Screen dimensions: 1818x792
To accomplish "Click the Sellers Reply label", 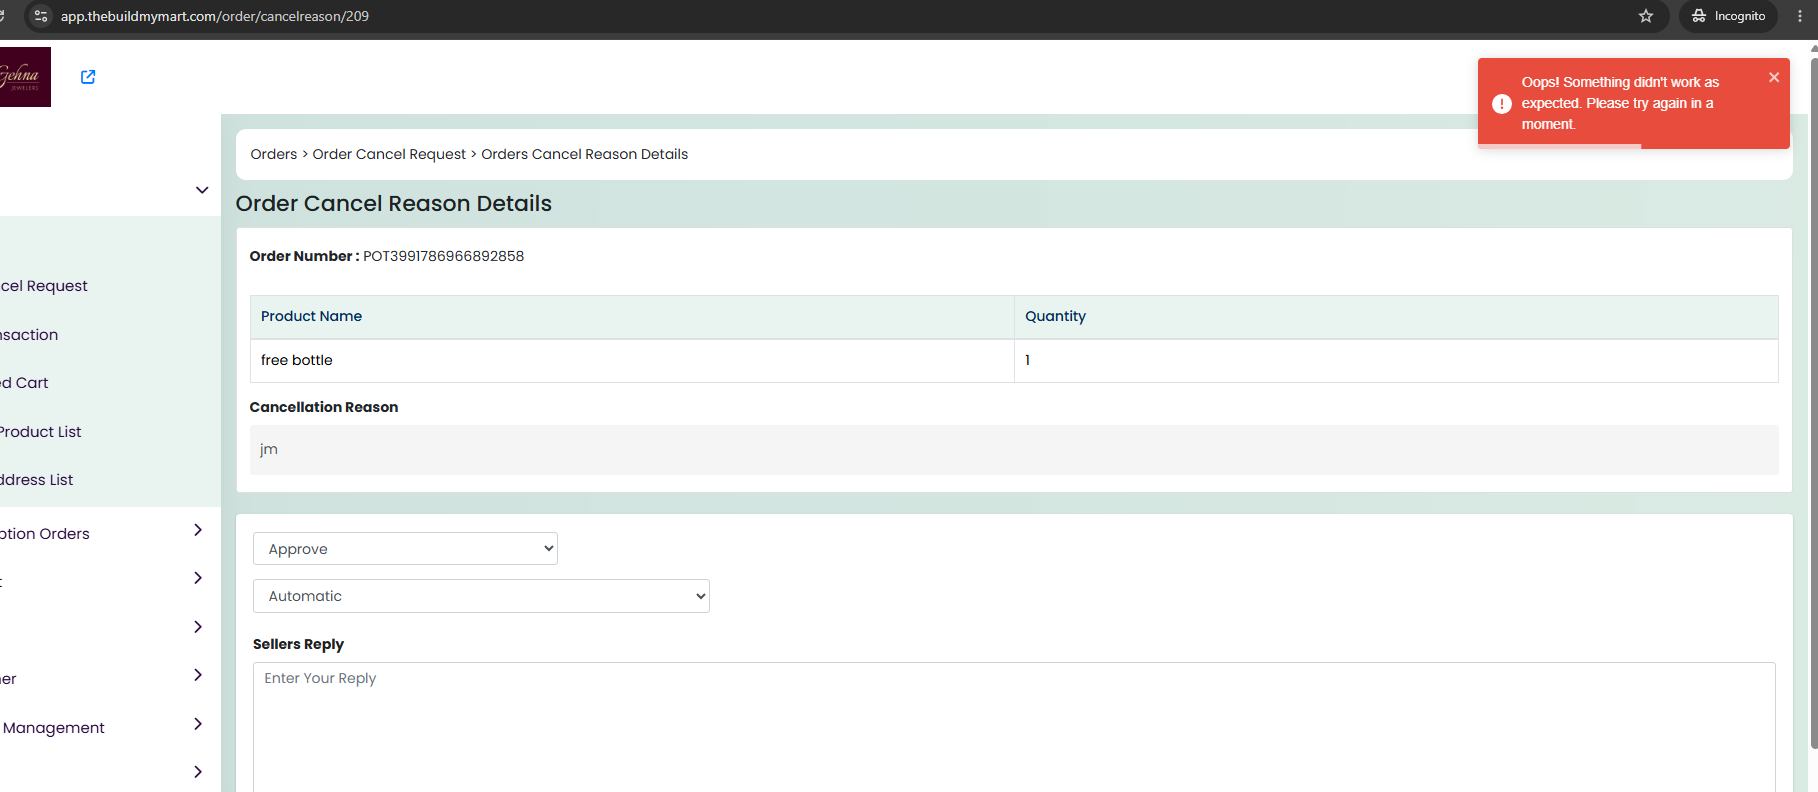I will click(298, 644).
